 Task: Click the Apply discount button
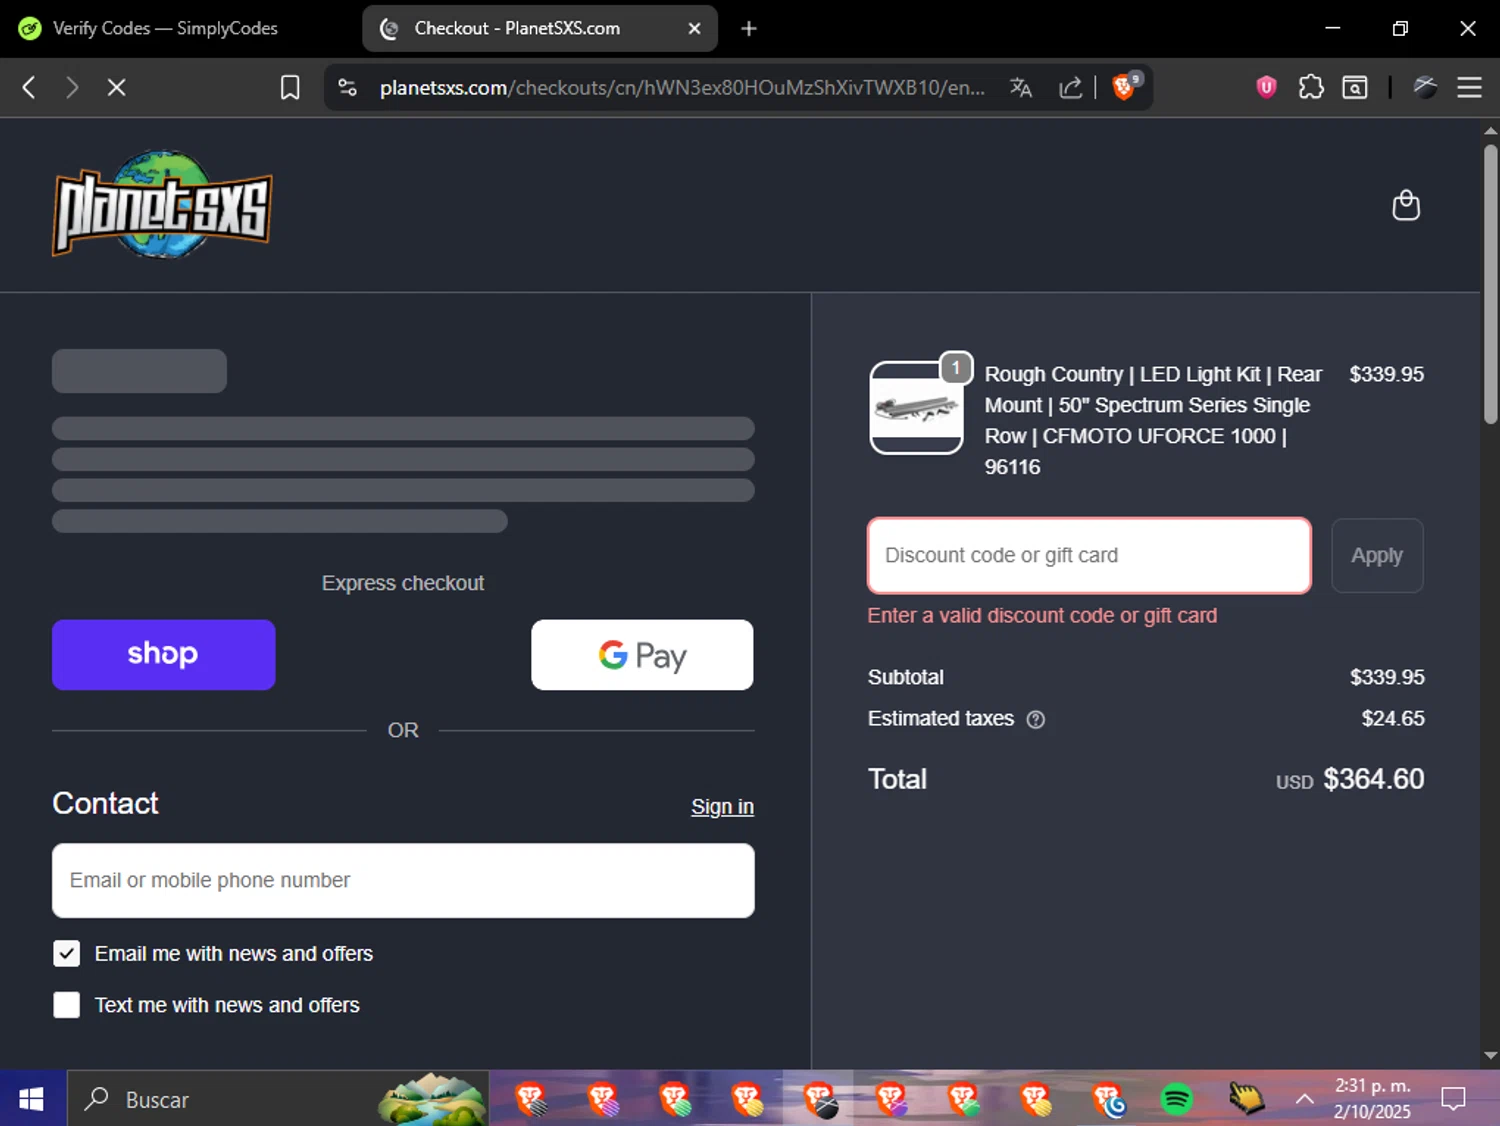(x=1377, y=555)
